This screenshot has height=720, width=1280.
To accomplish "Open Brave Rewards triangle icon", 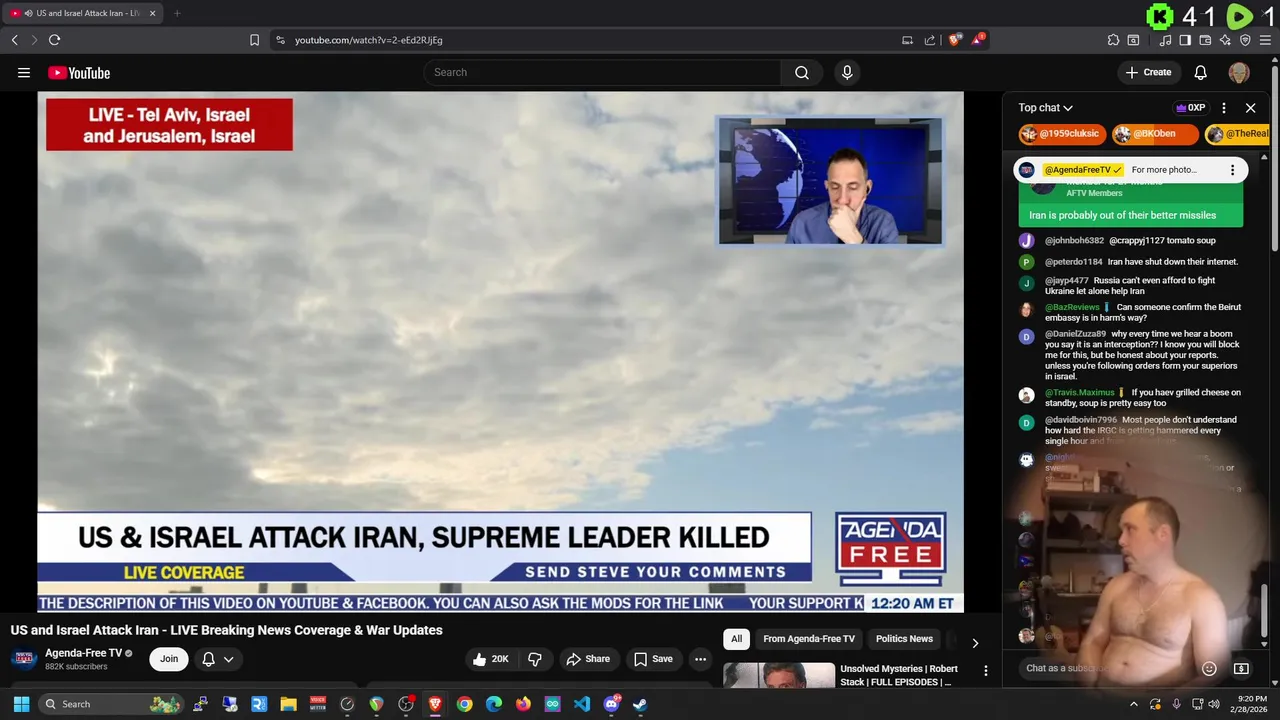I will click(x=978, y=40).
